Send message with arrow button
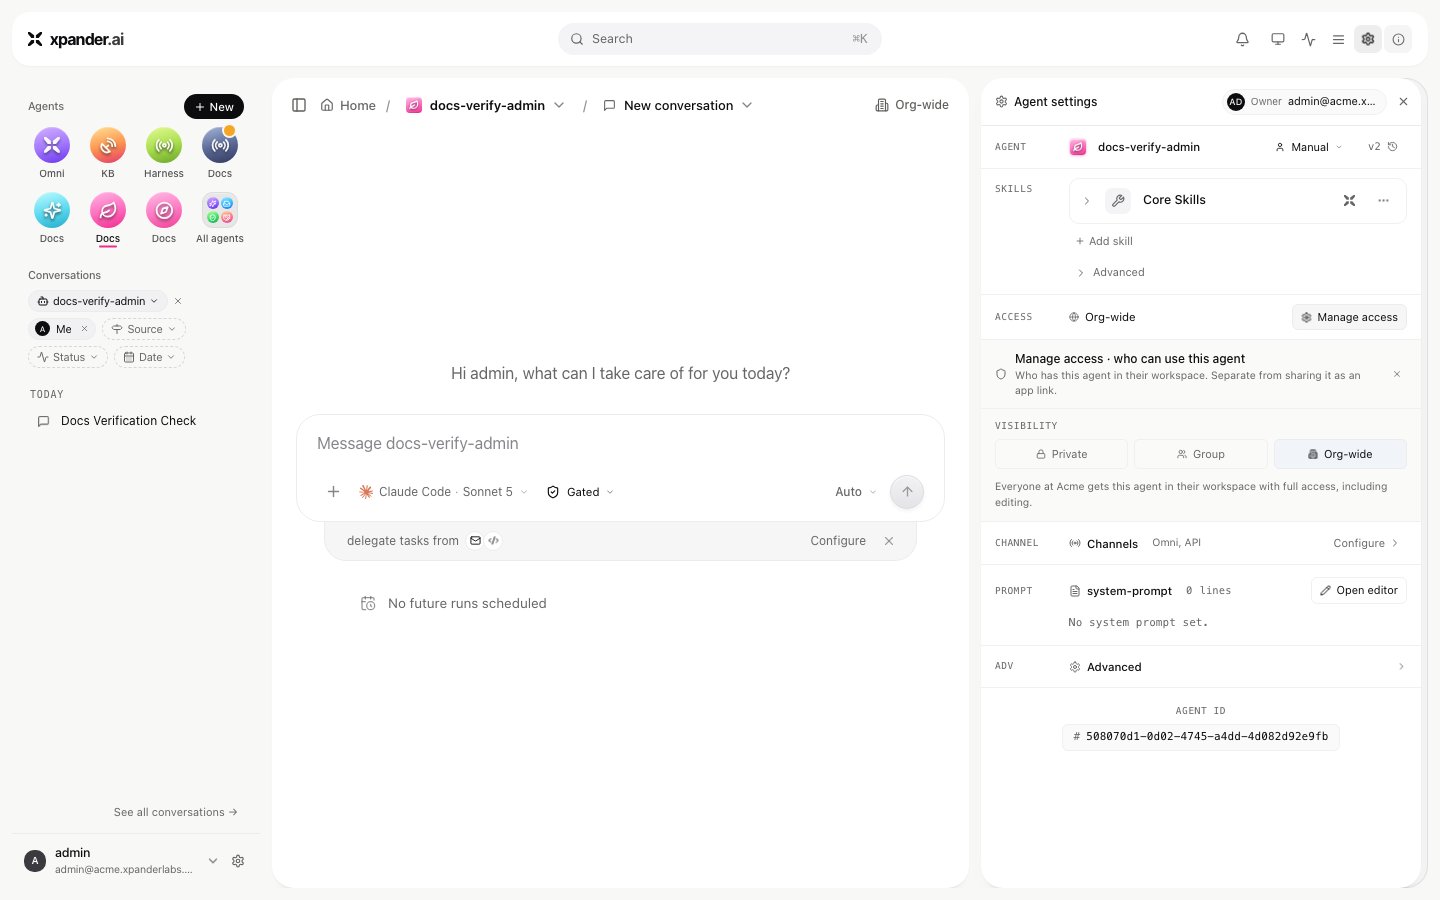The image size is (1440, 900). coord(907,492)
